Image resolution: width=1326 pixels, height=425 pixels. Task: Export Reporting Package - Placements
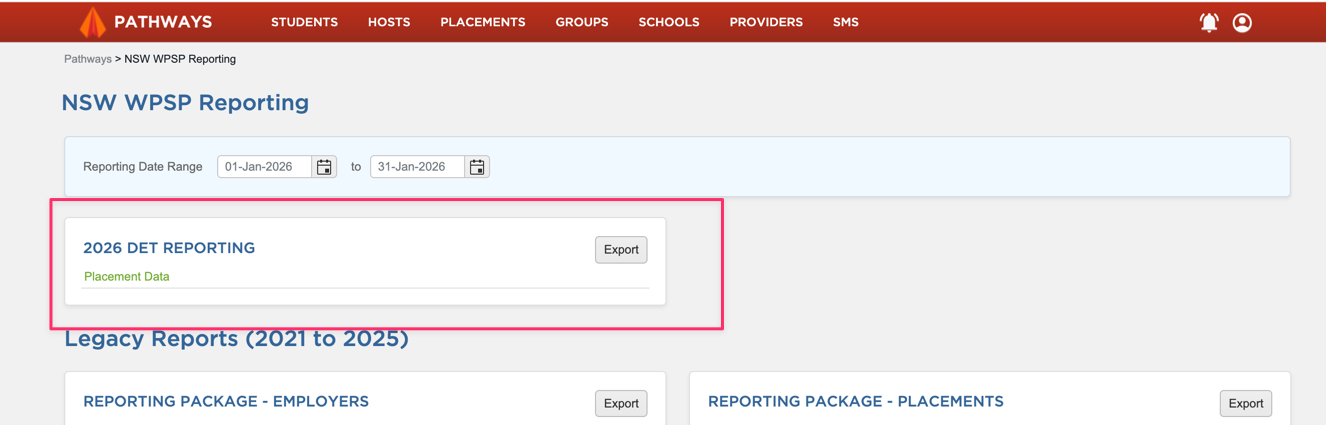[x=1245, y=403]
